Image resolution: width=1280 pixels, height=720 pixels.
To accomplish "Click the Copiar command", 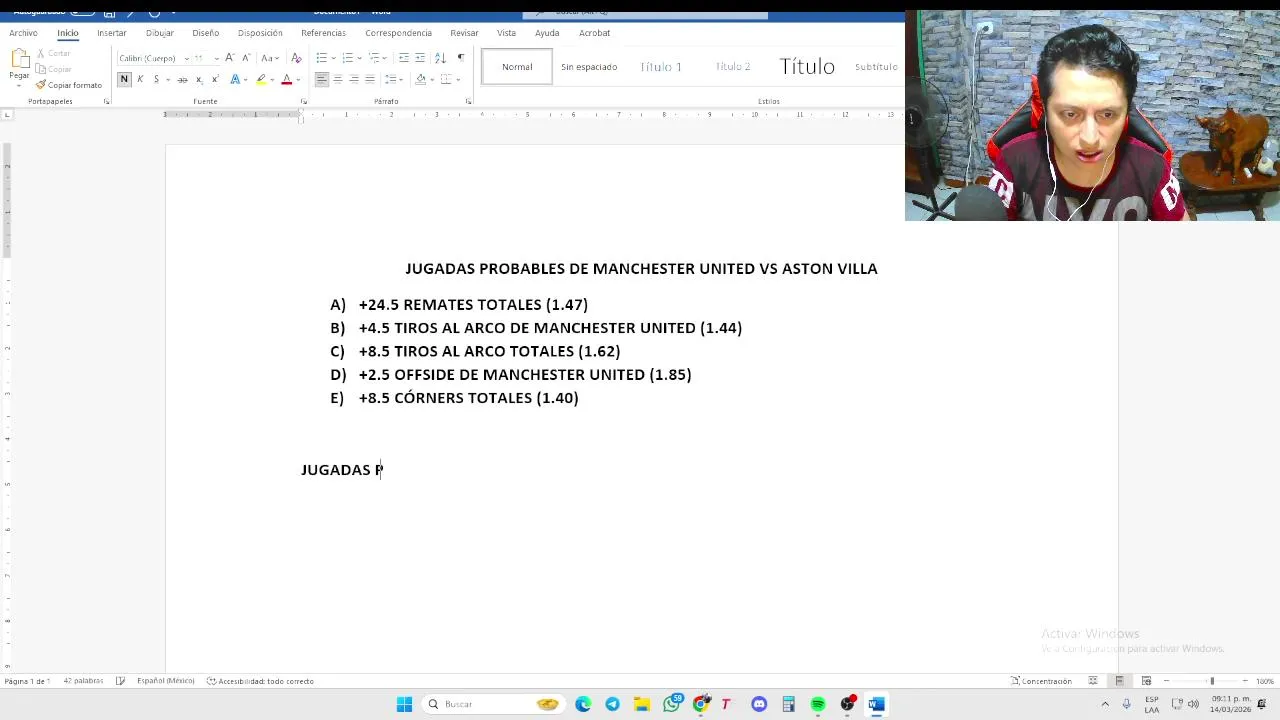I will (53, 69).
